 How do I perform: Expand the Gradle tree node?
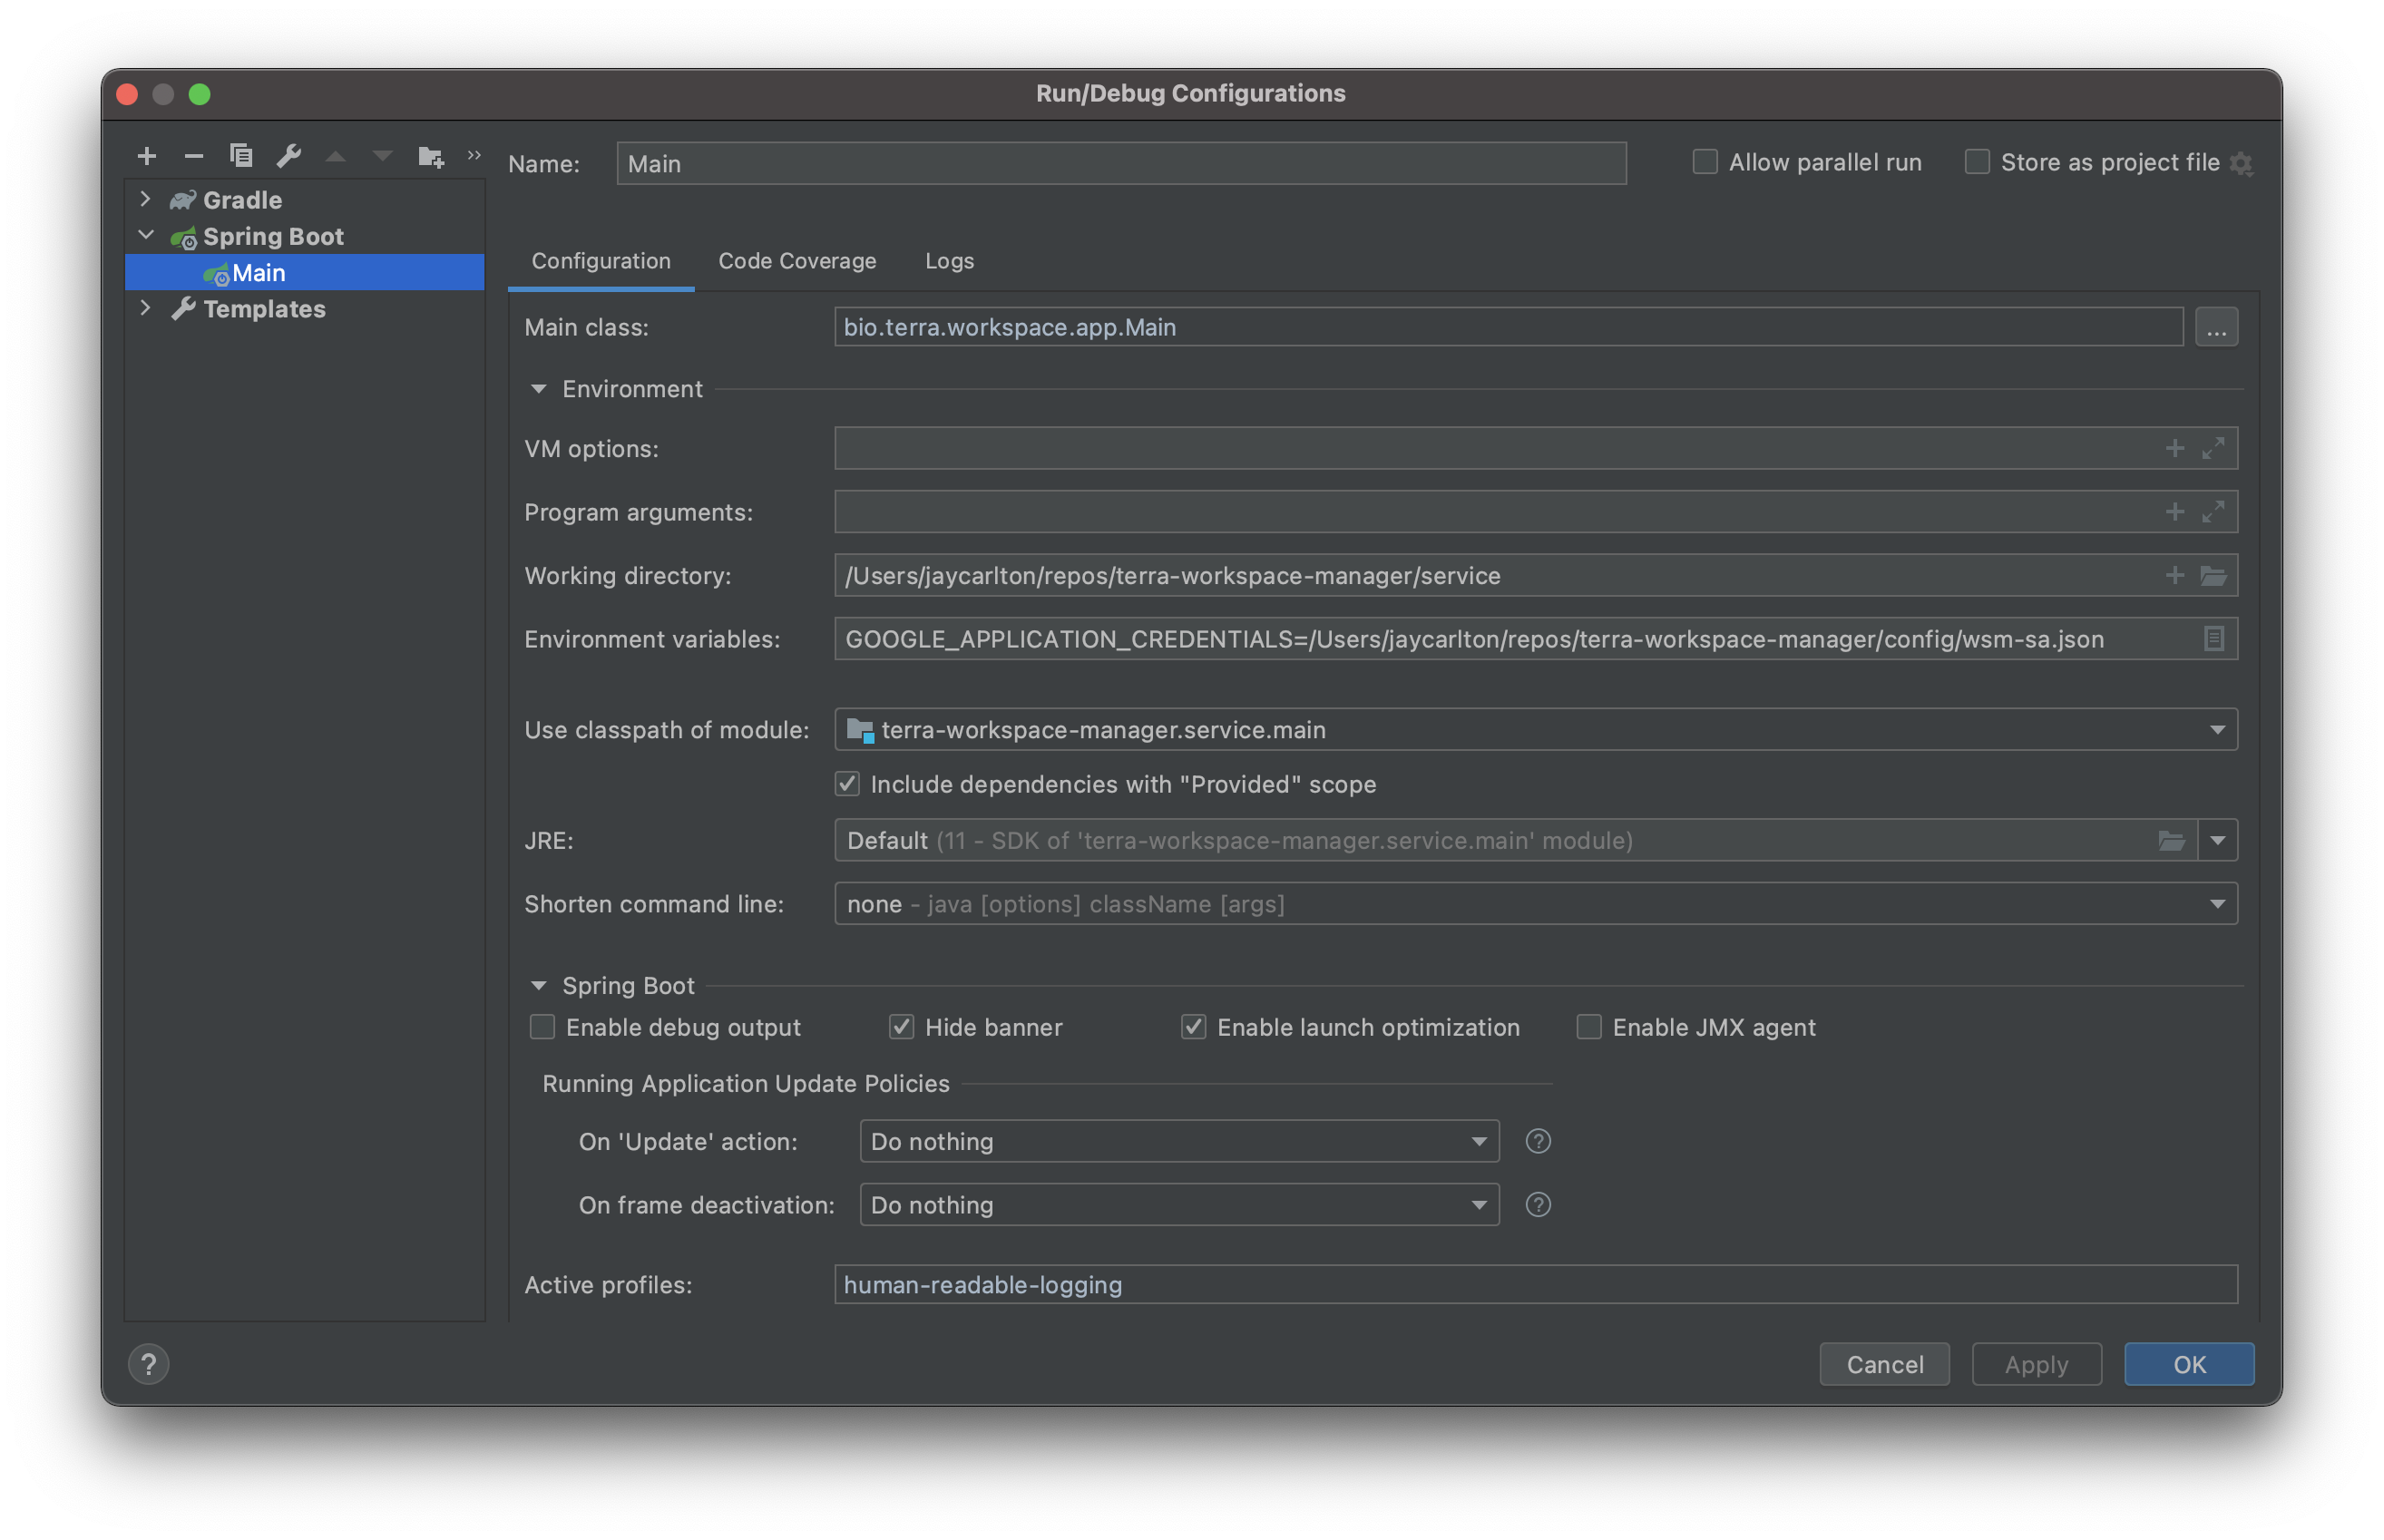145,200
